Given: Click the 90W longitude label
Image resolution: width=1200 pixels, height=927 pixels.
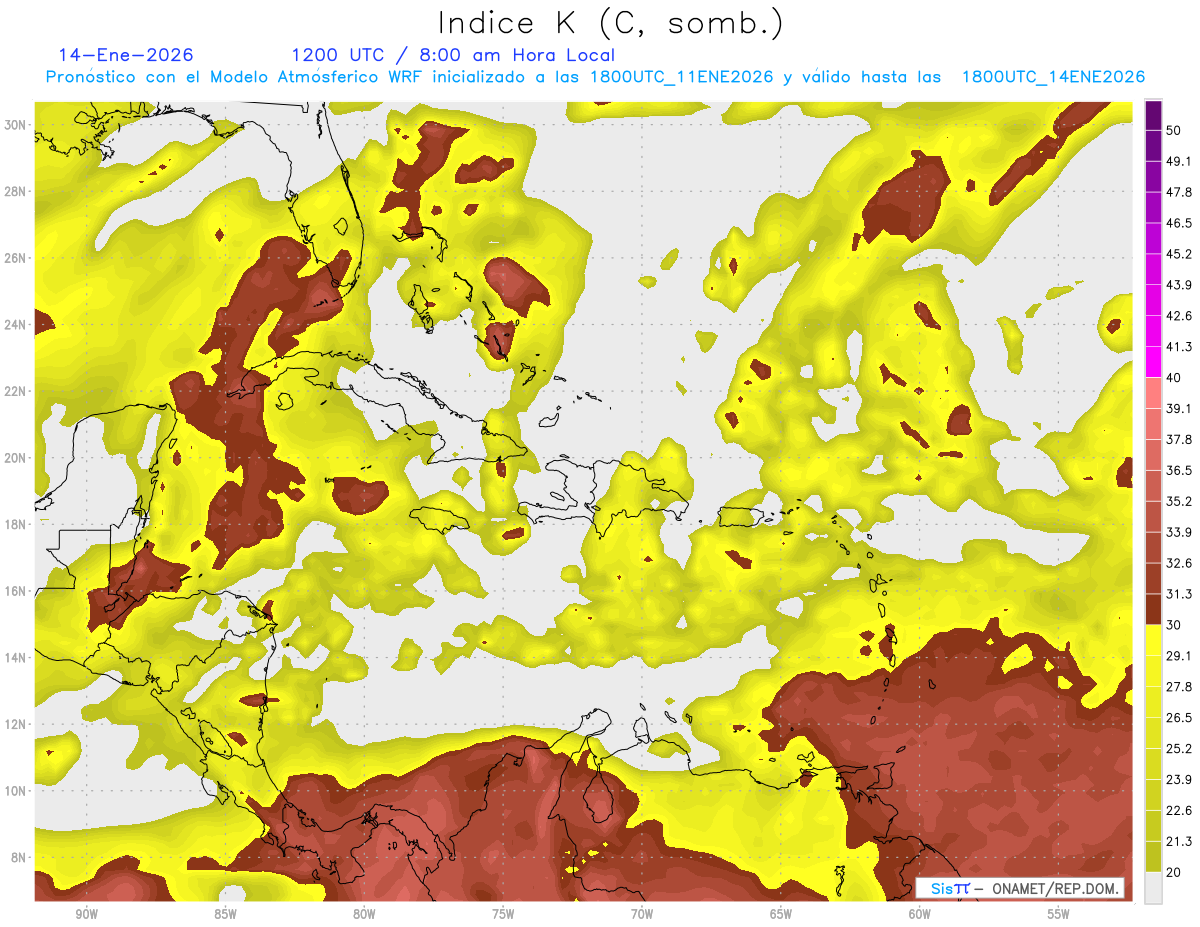Looking at the screenshot, I should tap(86, 914).
